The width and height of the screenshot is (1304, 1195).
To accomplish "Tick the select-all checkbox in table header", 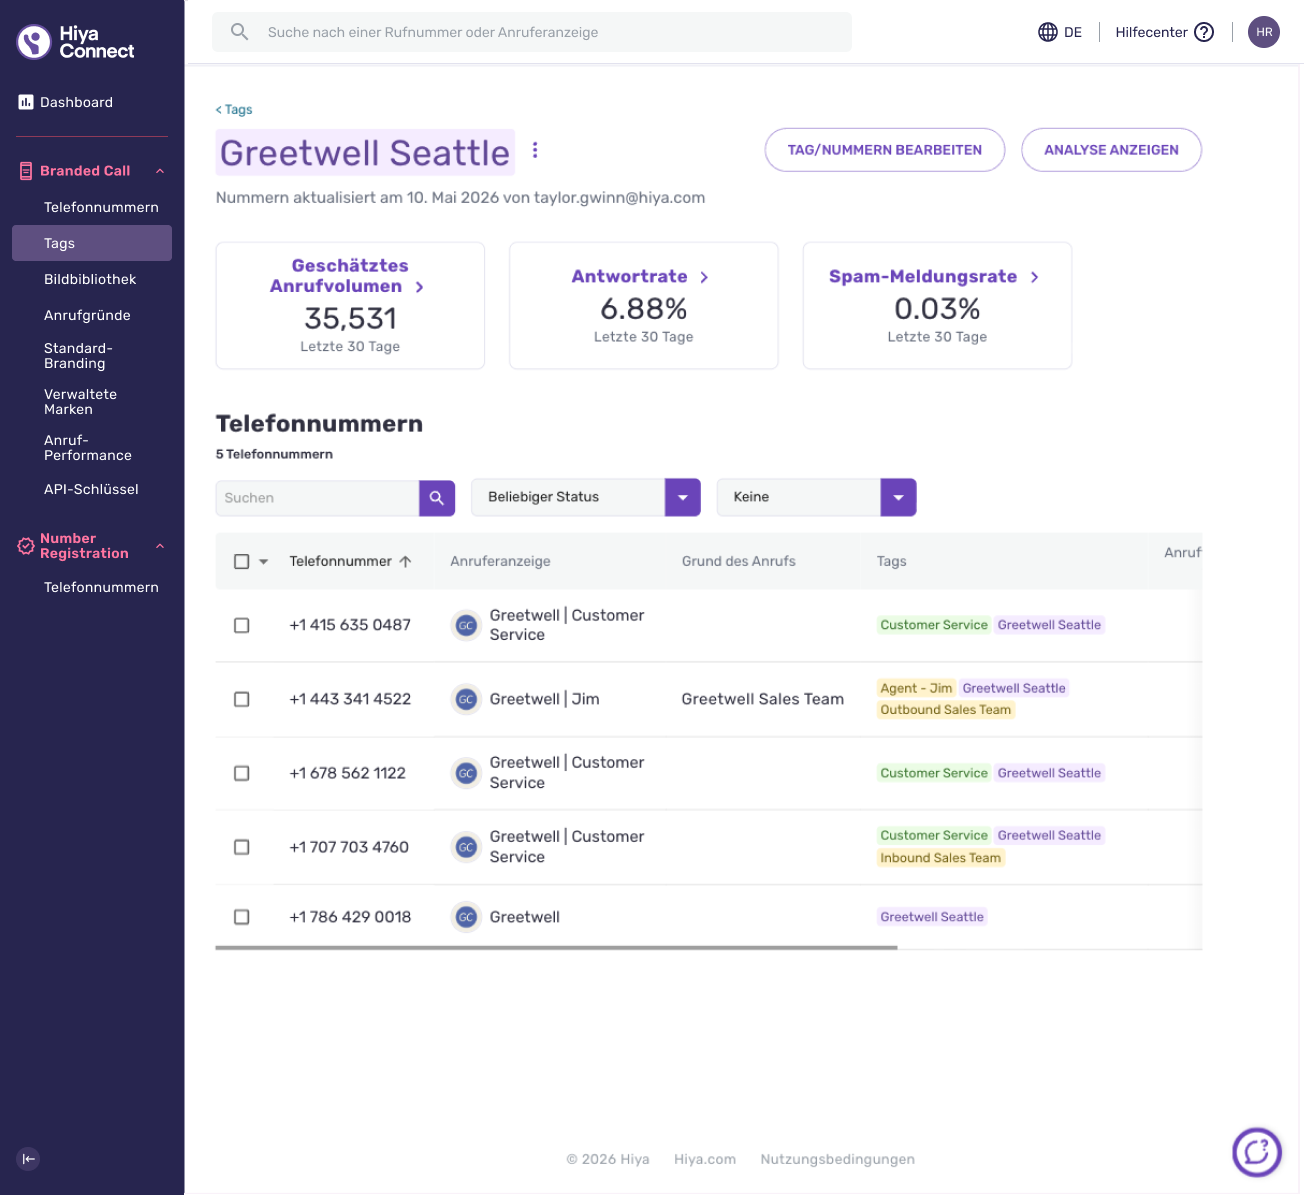I will (241, 562).
